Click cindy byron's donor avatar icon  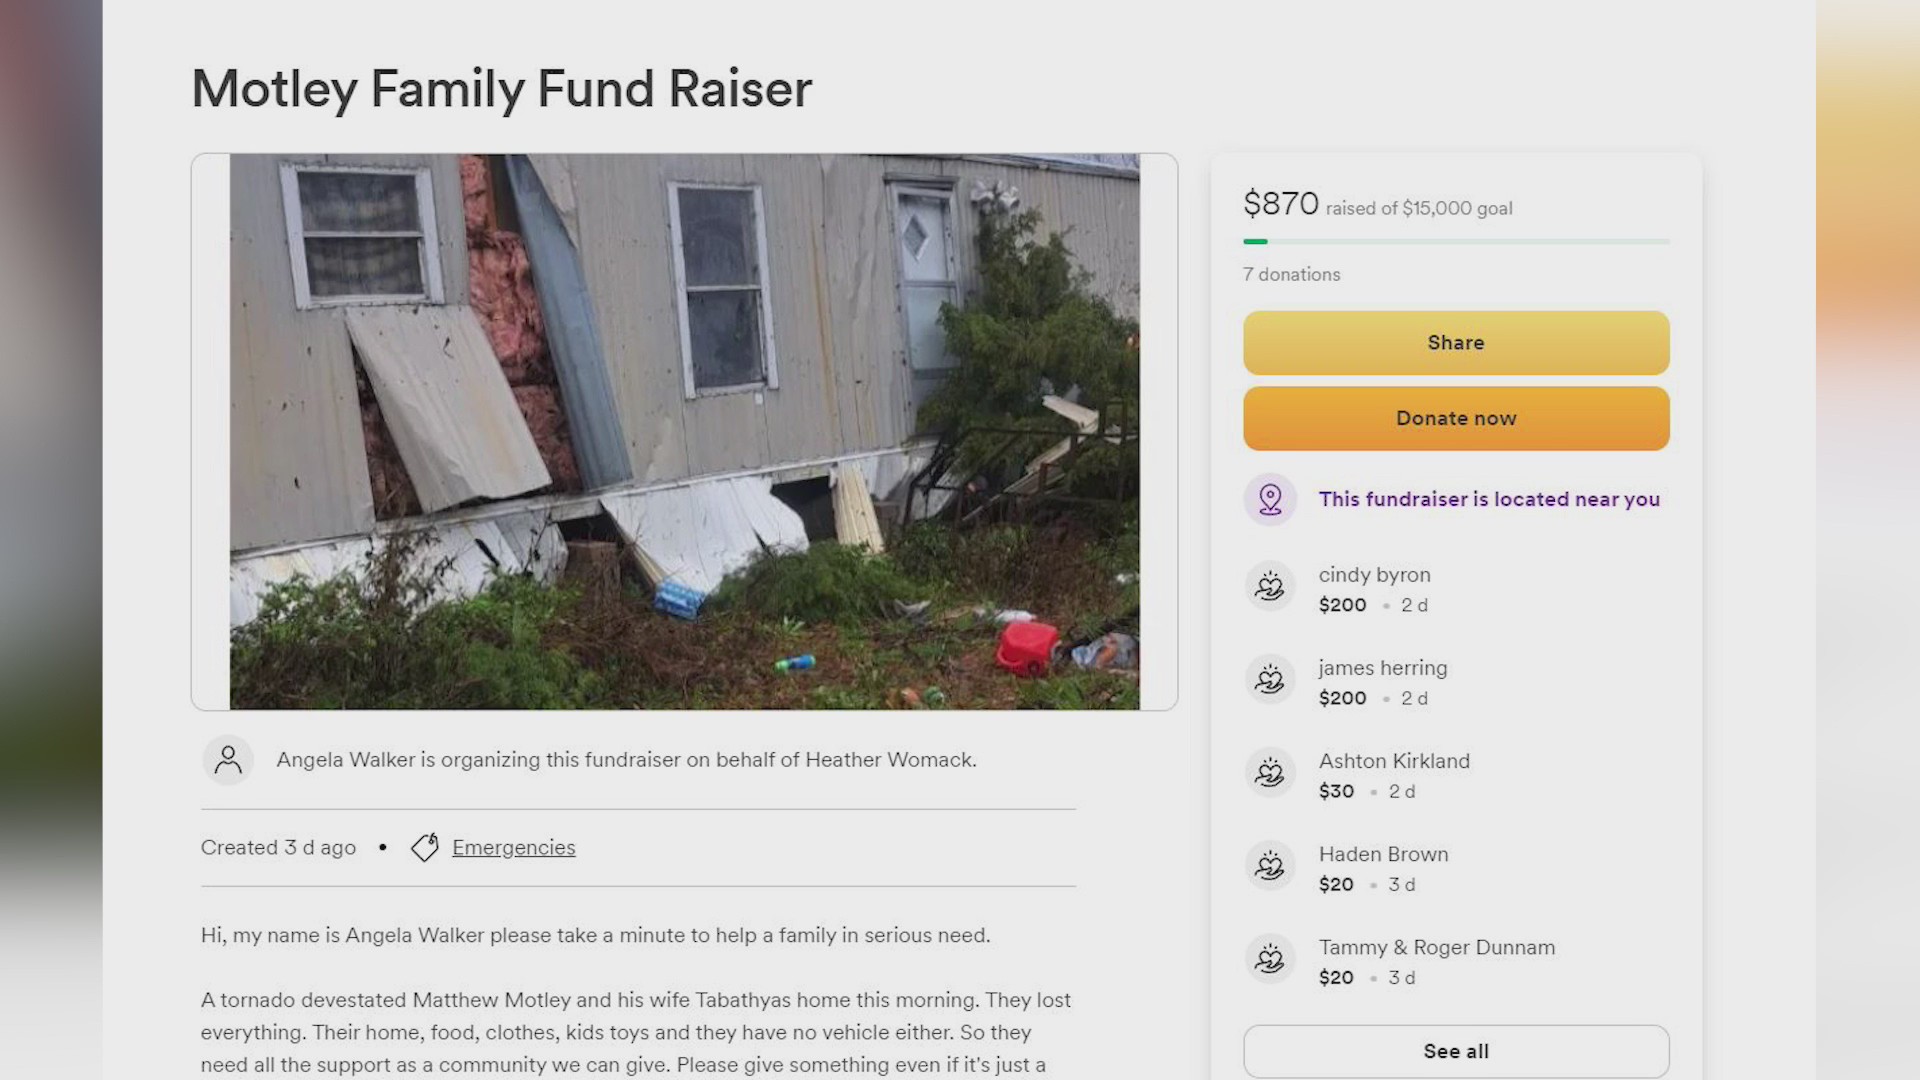pos(1270,586)
